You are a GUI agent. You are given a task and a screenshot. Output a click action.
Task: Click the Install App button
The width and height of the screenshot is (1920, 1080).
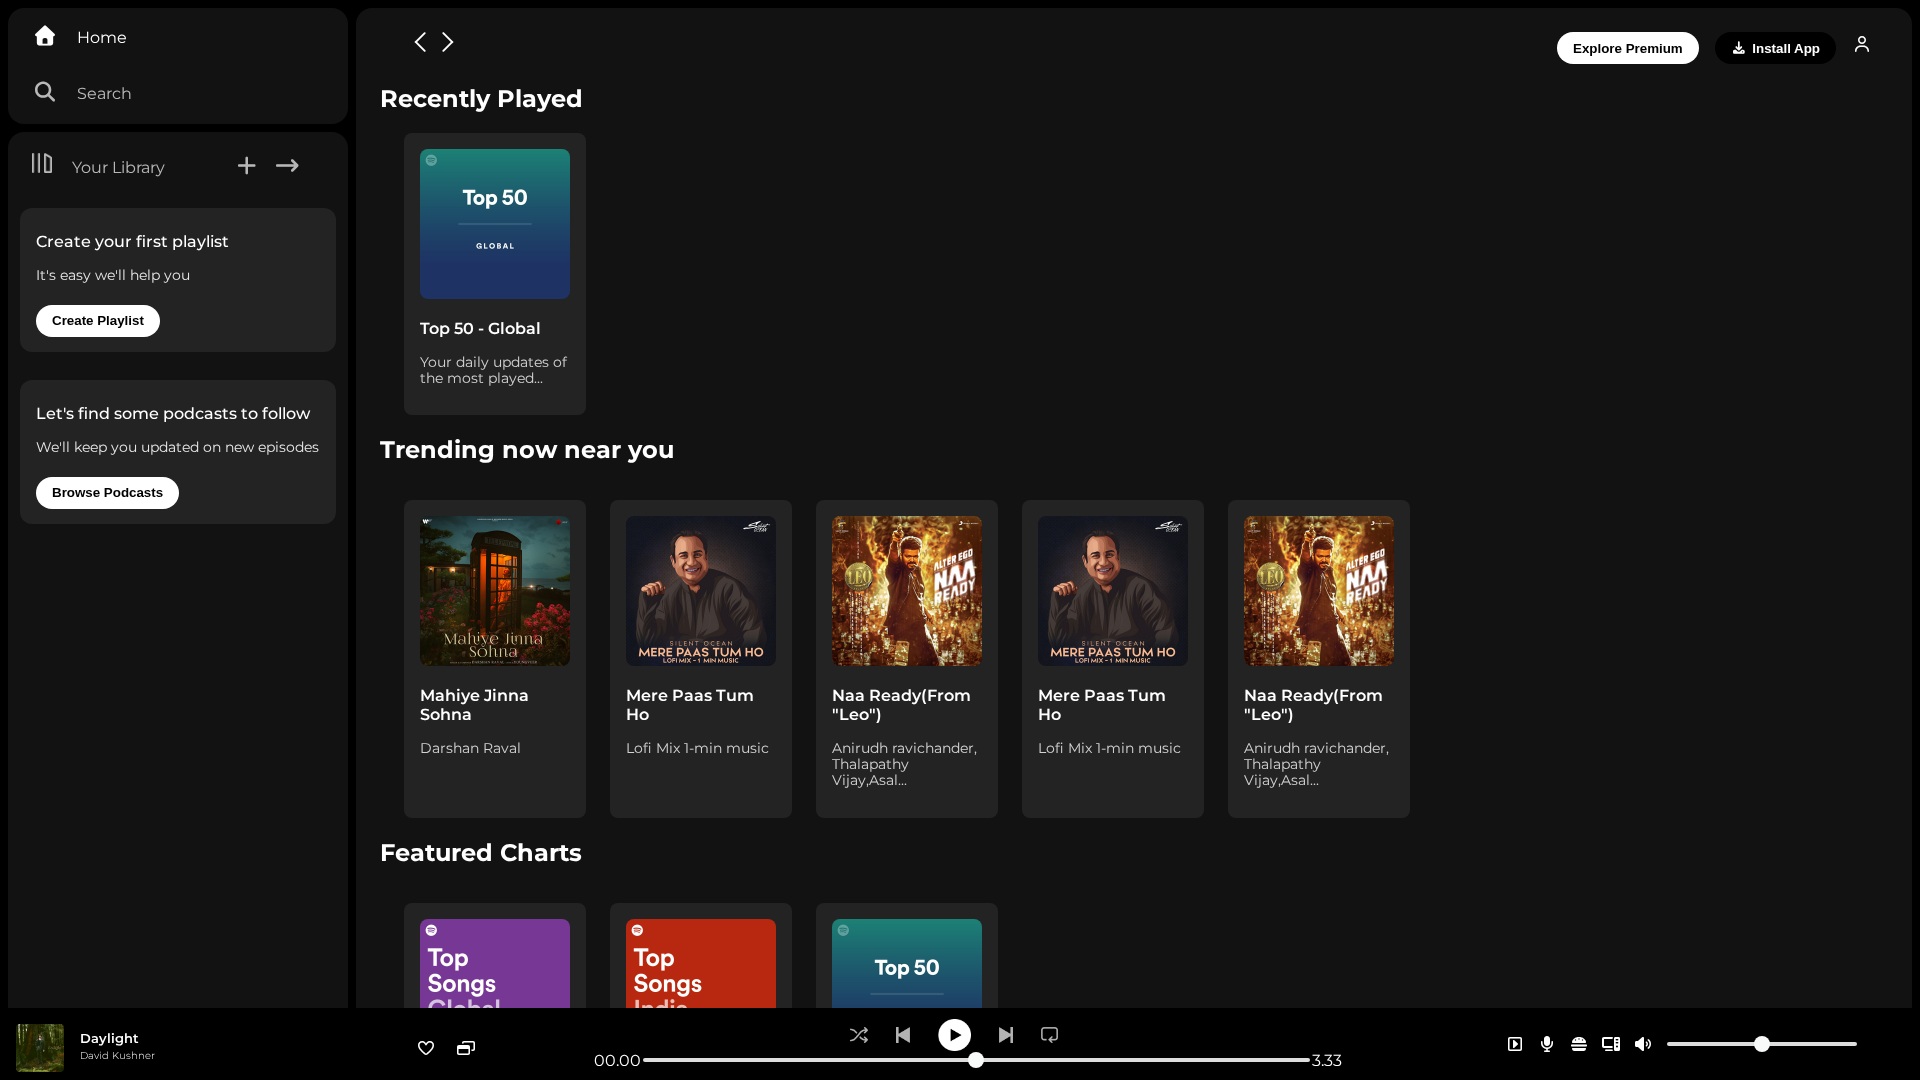pyautogui.click(x=1775, y=48)
